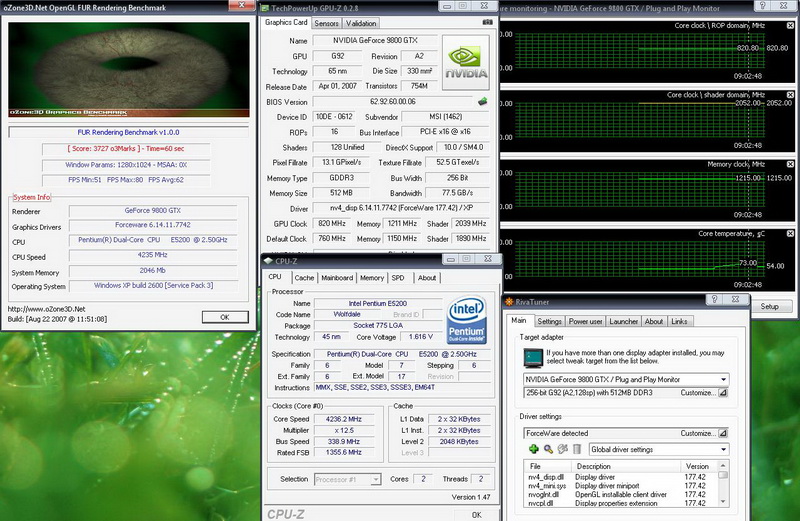The image size is (800, 521).
Task: Select the nv4_mini.sys row in driver list
Action: 620,486
